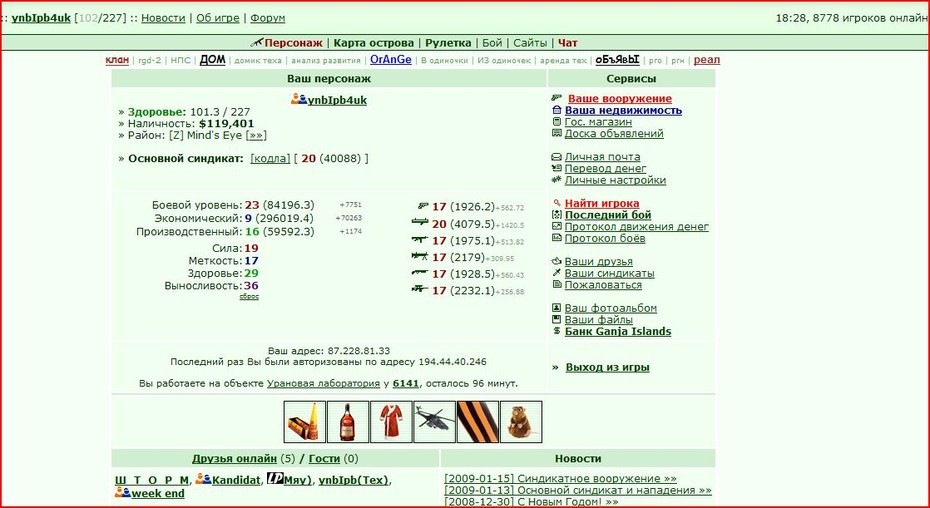This screenshot has height=508, width=930.
Task: Click the icon beside Ваш фотоальбом
Action: pos(556,307)
